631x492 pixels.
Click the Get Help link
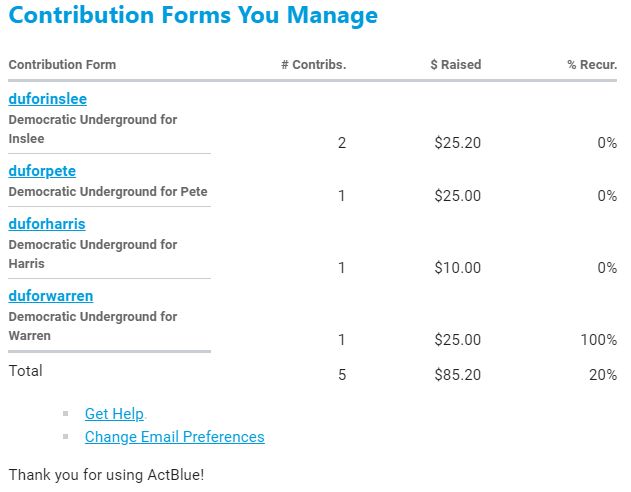click(115, 414)
